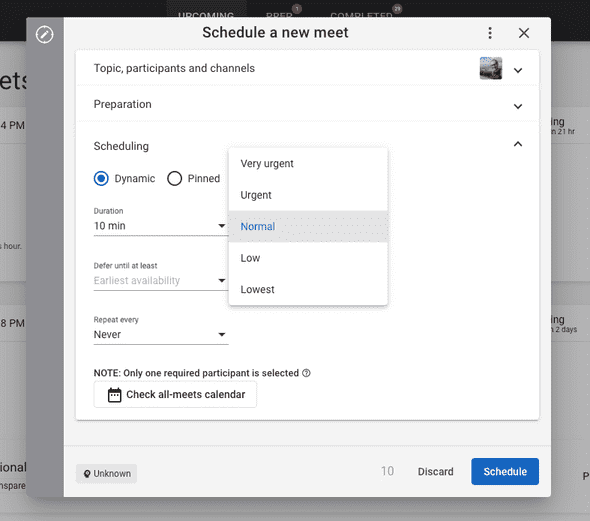This screenshot has width=590, height=521.
Task: Open the Repeat every dropdown
Action: [x=161, y=334]
